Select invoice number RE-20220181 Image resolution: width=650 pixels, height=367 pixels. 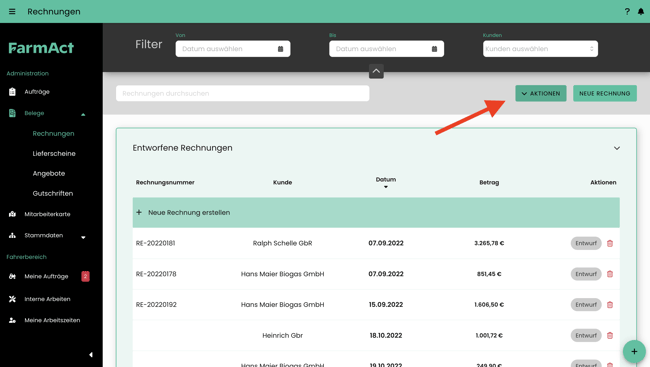click(155, 243)
